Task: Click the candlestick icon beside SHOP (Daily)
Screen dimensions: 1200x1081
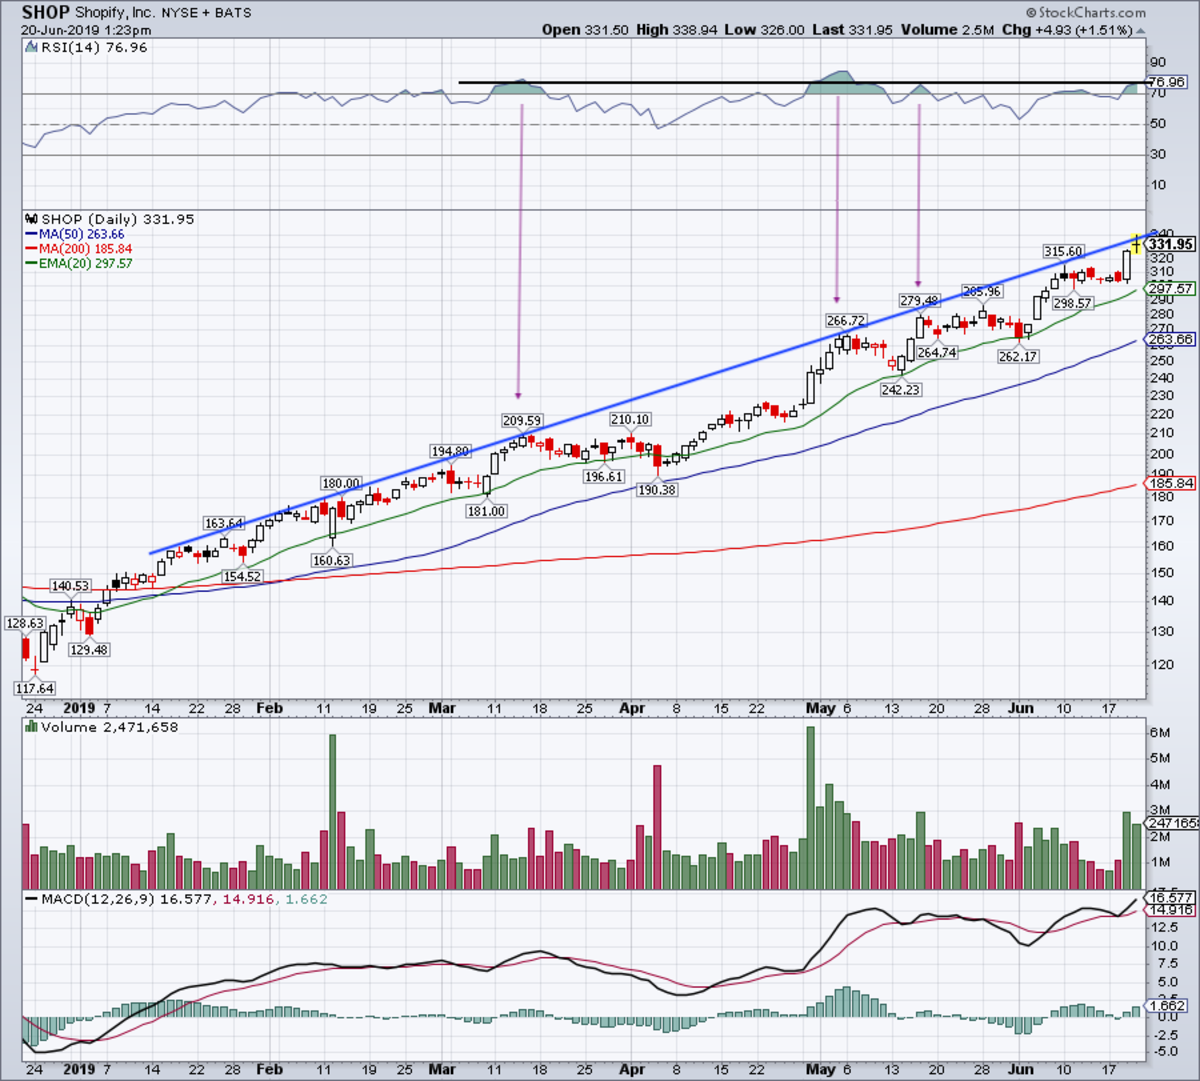Action: tap(30, 219)
